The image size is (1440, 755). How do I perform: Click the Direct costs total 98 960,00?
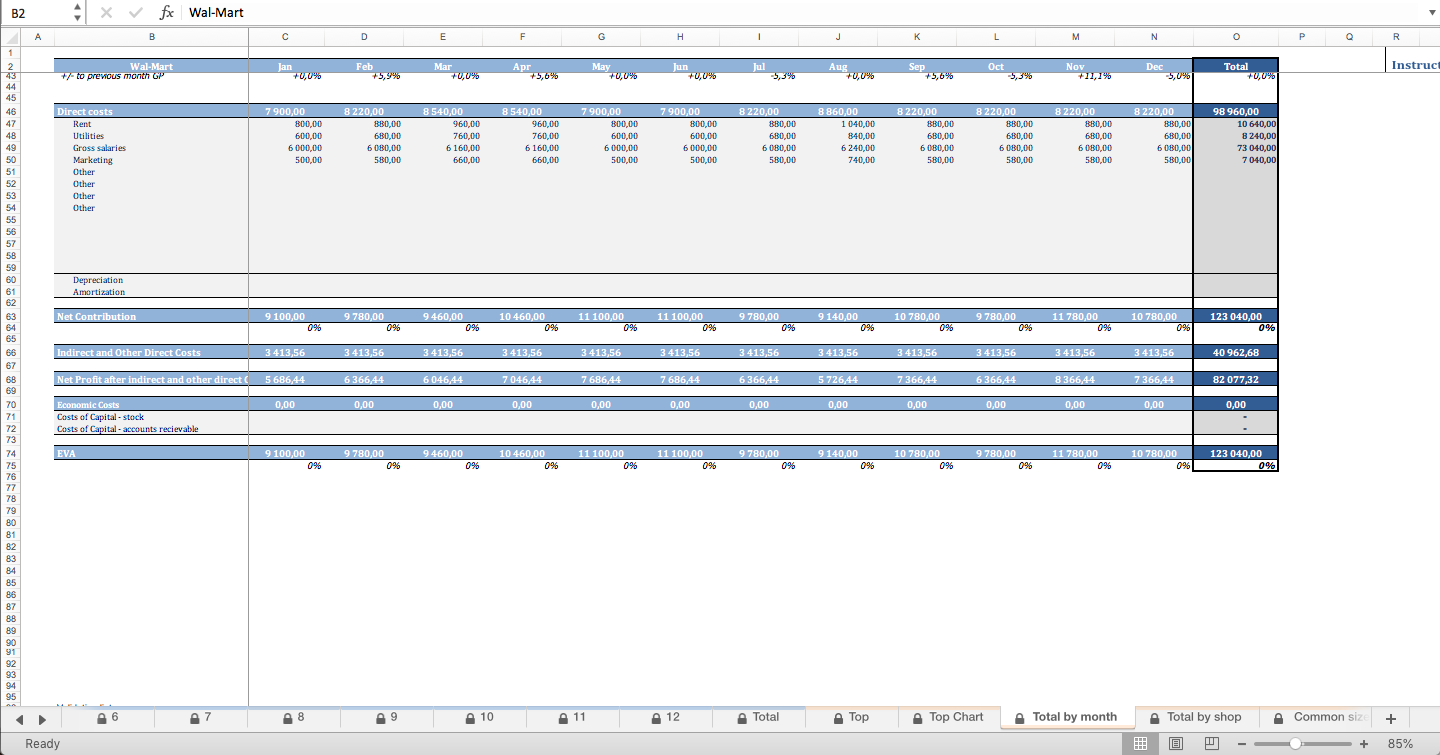(1236, 112)
